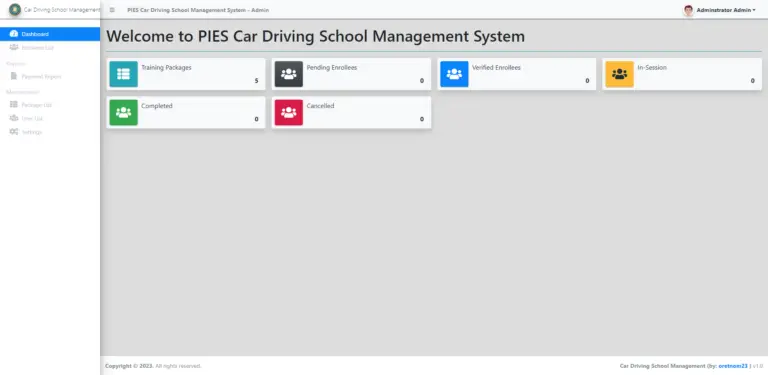The width and height of the screenshot is (768, 375).
Task: Open the Administrator Admin dropdown menu
Action: click(726, 10)
